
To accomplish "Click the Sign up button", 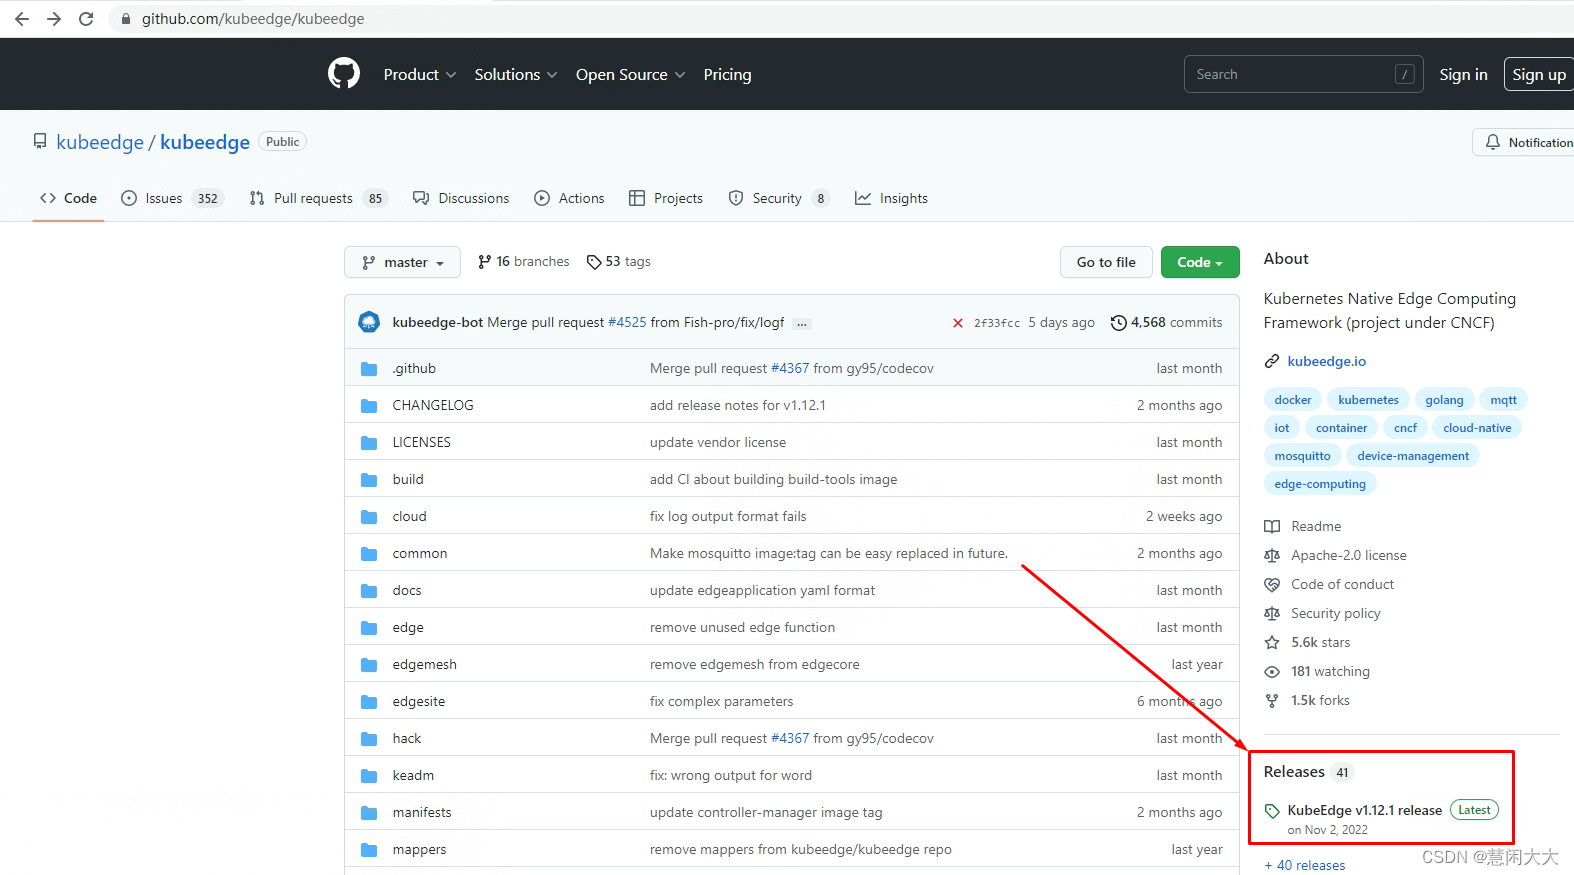I will [x=1539, y=74].
